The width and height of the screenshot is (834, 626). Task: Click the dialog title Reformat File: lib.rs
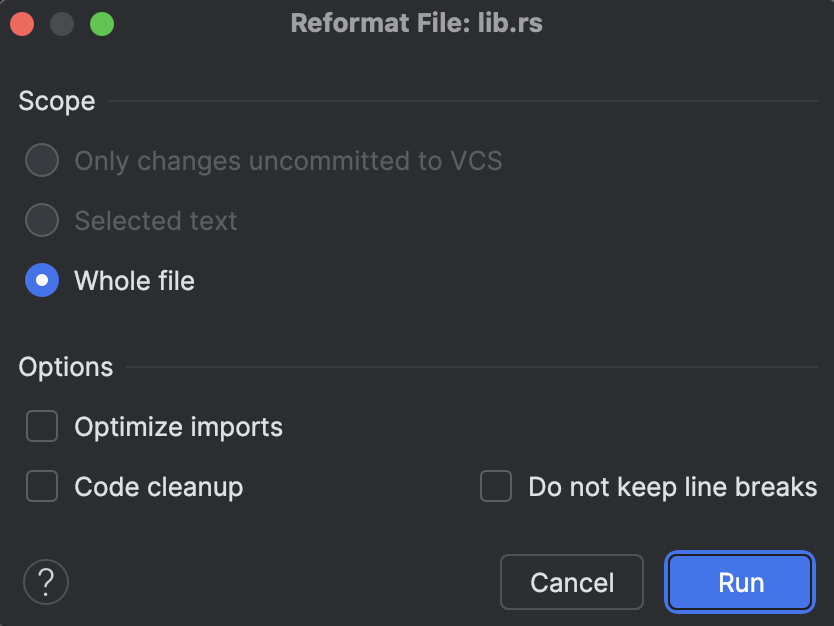(417, 23)
